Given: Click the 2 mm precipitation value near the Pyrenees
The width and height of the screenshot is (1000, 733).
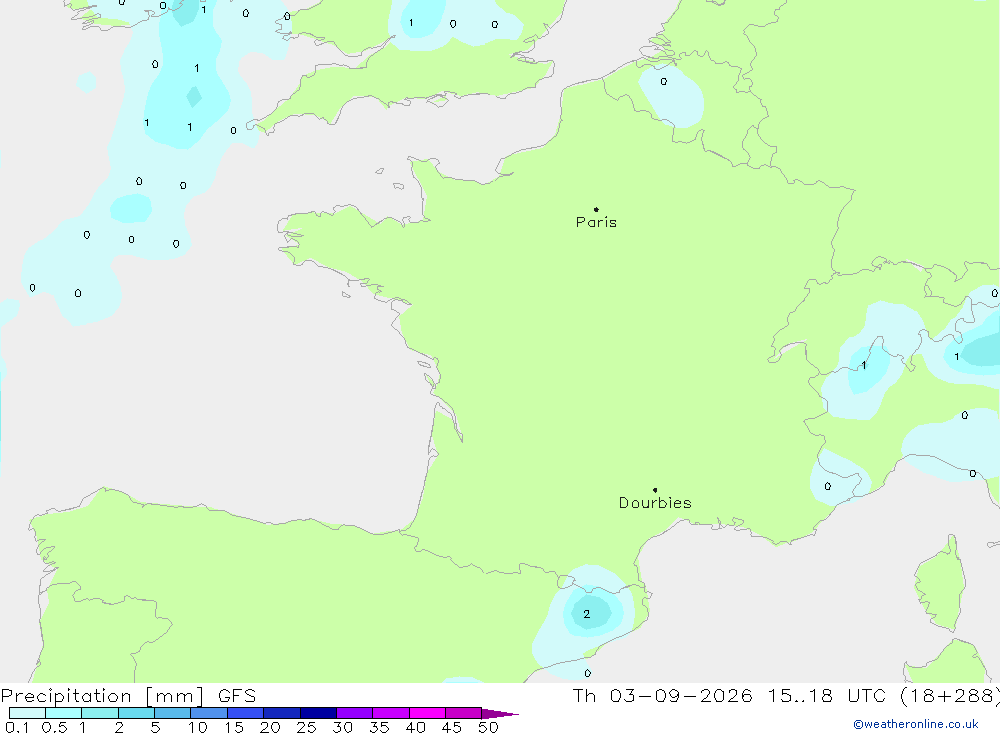Looking at the screenshot, I should [x=587, y=614].
